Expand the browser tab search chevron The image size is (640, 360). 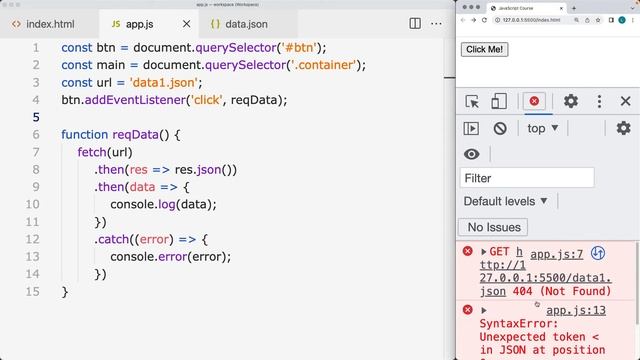tap(633, 8)
